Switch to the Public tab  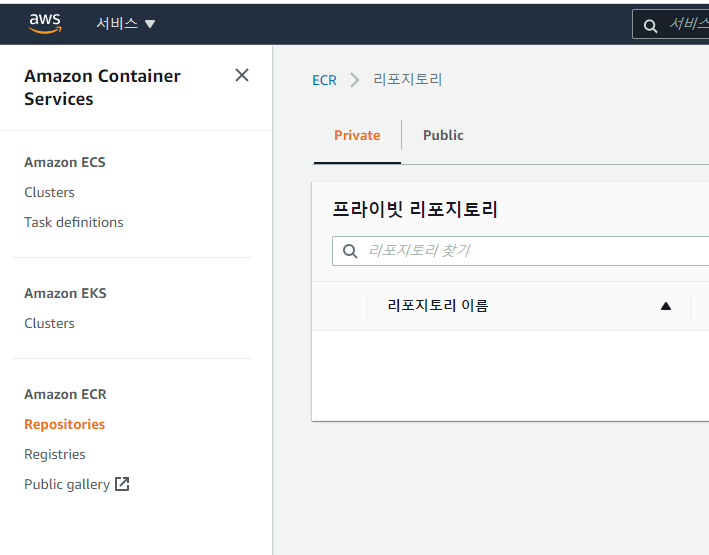click(443, 135)
